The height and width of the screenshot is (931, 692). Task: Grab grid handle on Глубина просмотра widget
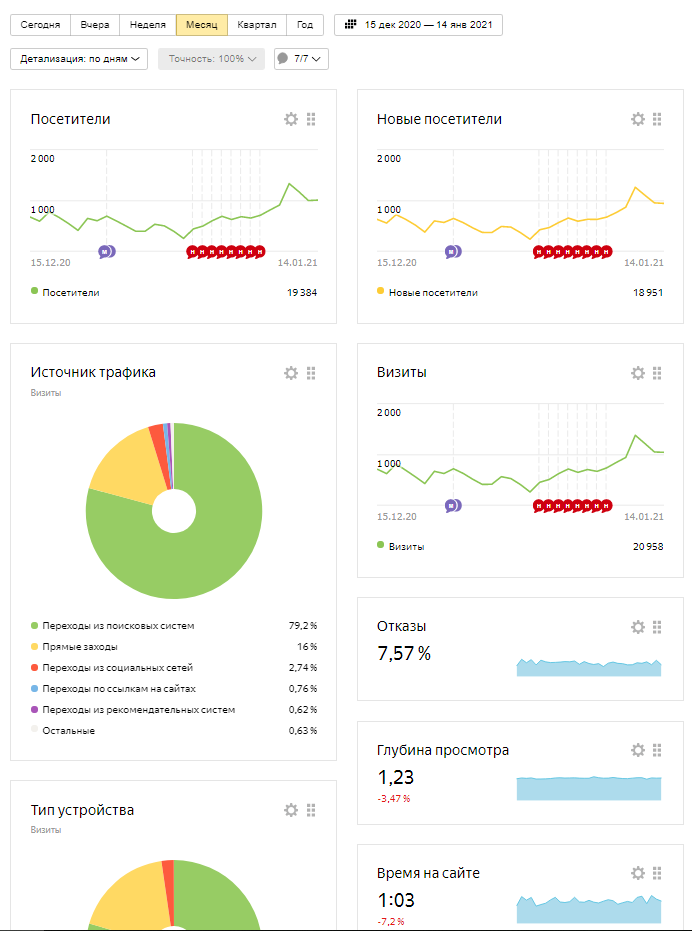tap(657, 750)
